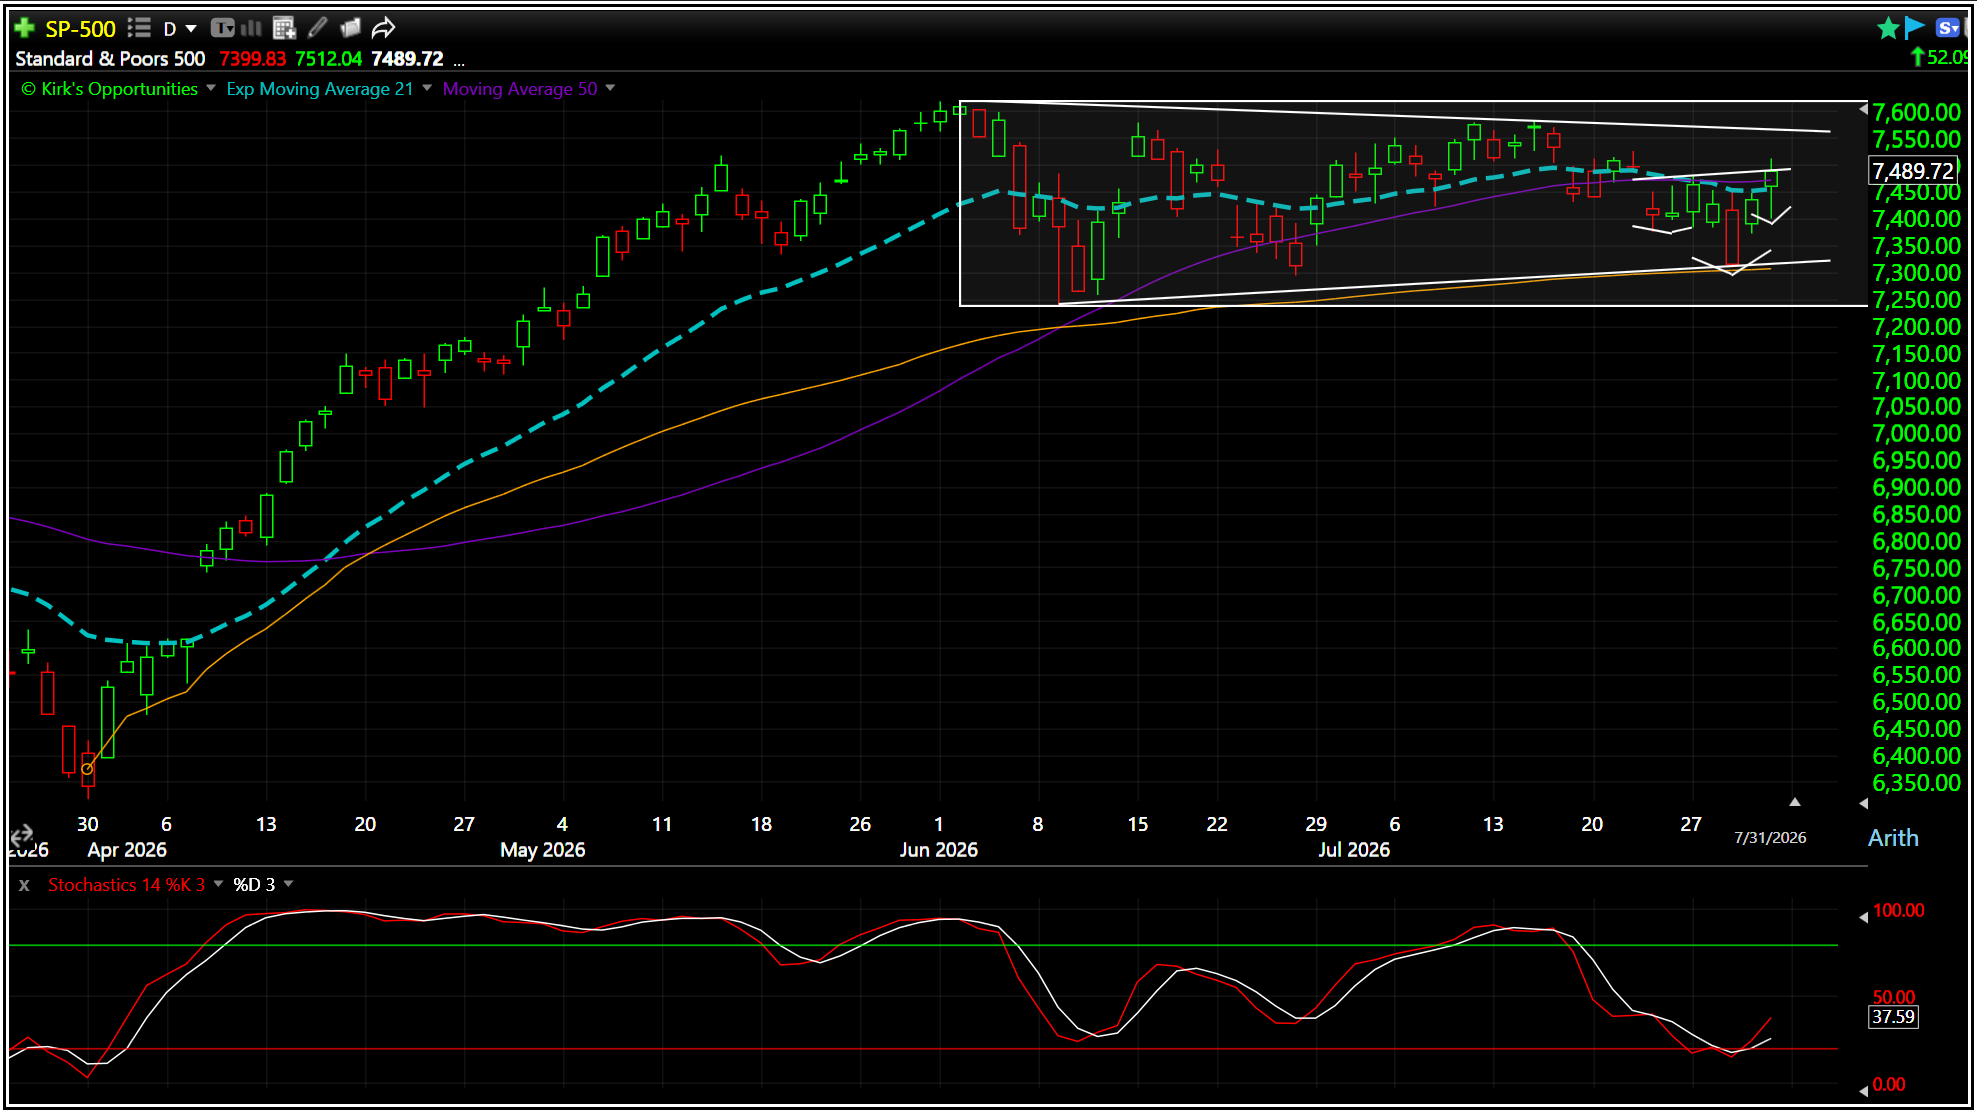Toggle the green favorite star
This screenshot has width=1977, height=1112.
1888,28
